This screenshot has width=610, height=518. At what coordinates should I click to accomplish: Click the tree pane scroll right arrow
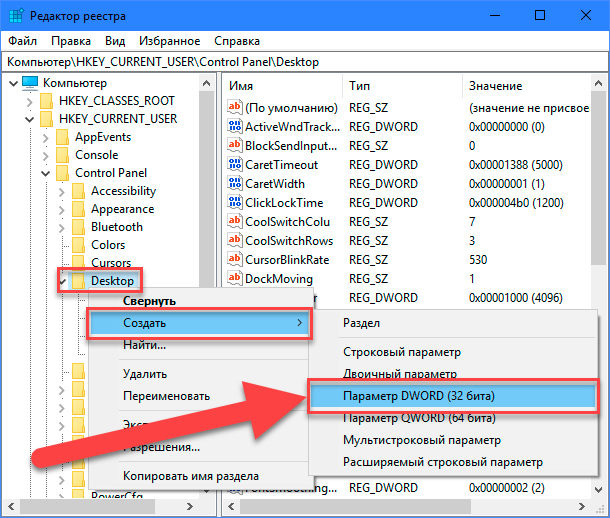(x=190, y=506)
